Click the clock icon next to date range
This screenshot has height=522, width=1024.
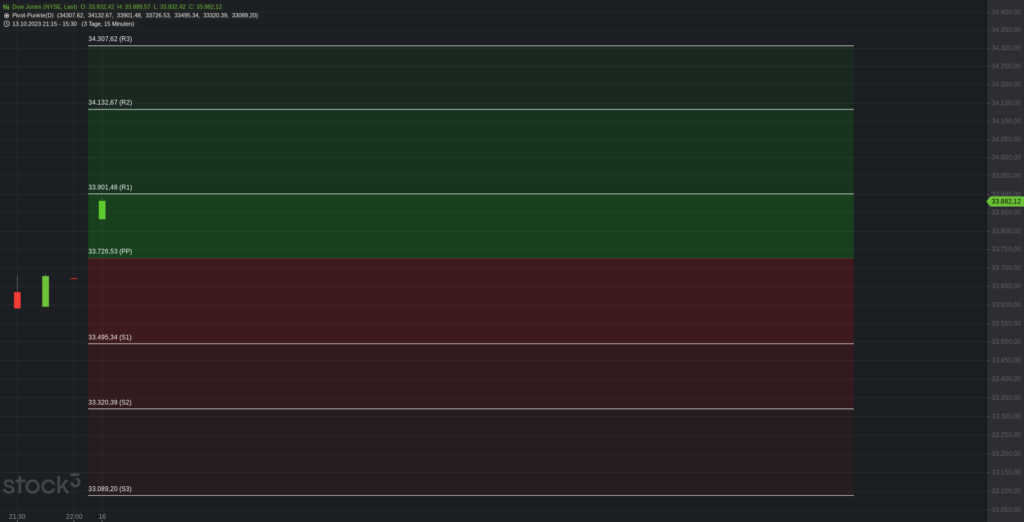(x=6, y=24)
